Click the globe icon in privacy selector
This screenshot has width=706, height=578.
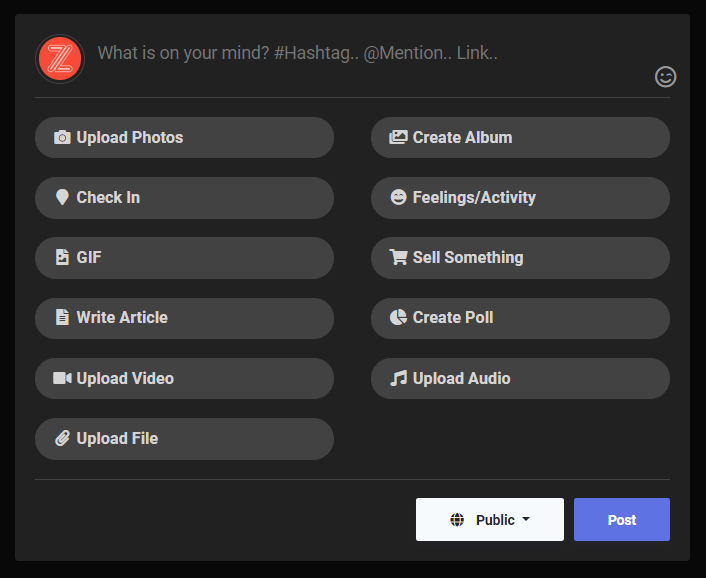(458, 520)
